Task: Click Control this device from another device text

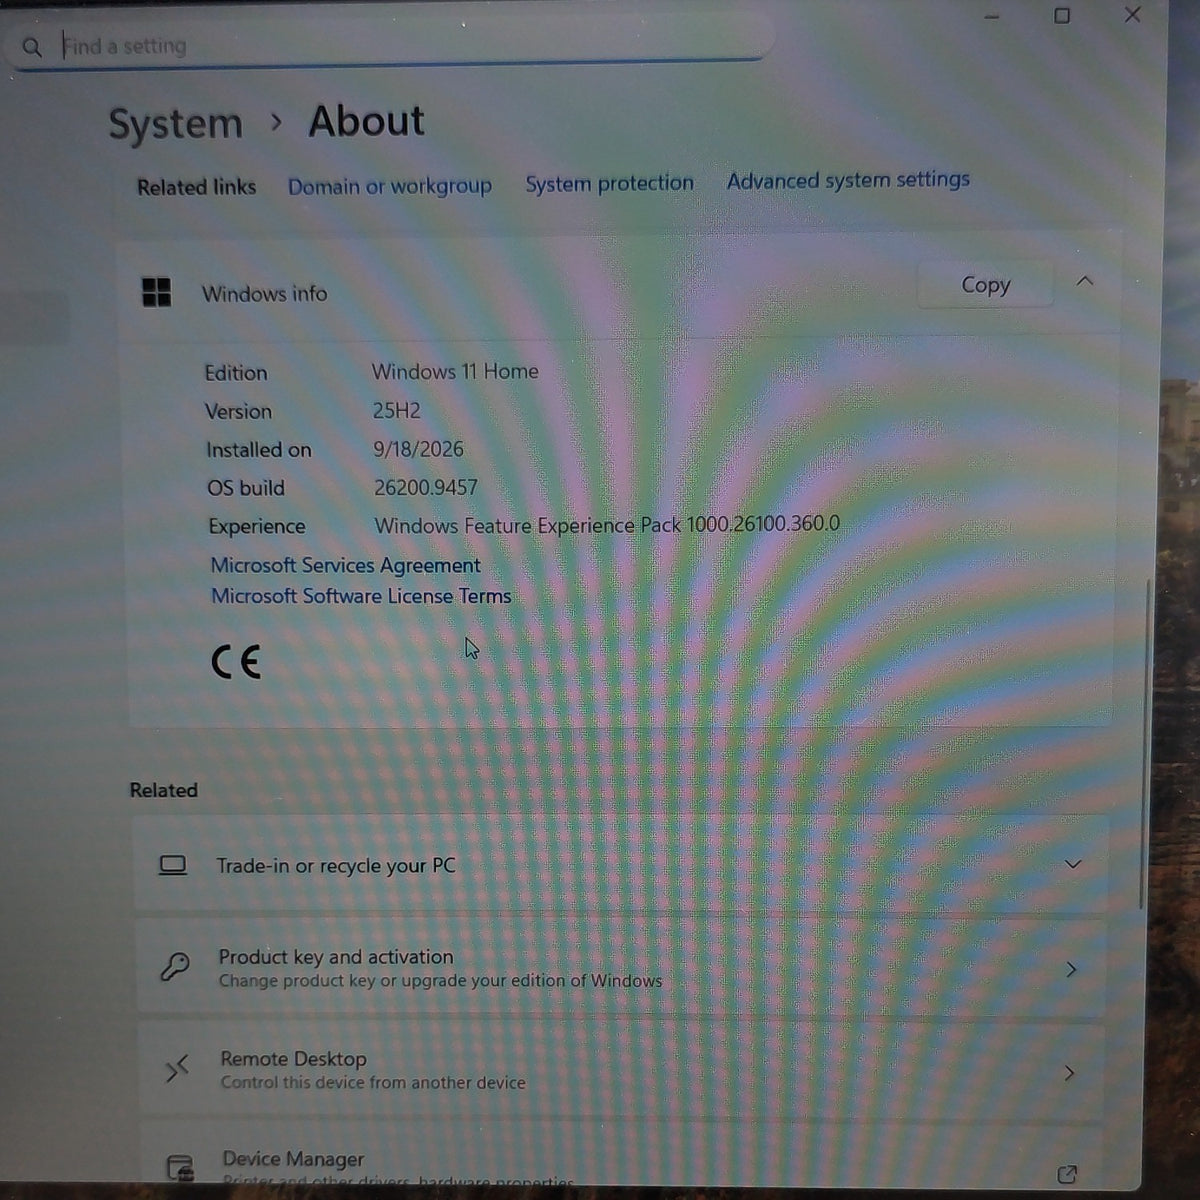Action: (x=373, y=1082)
